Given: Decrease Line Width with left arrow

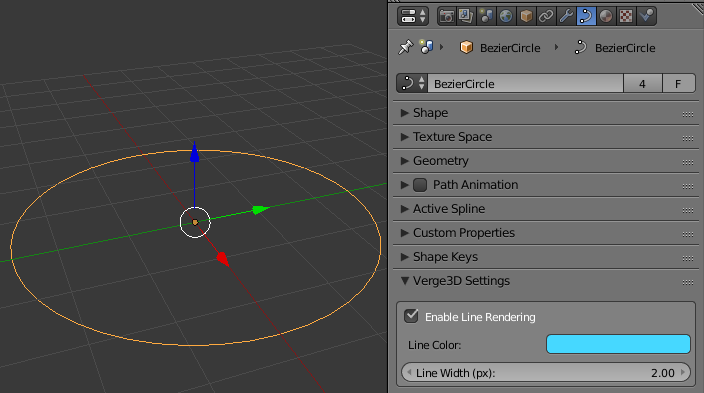Looking at the screenshot, I should click(409, 372).
